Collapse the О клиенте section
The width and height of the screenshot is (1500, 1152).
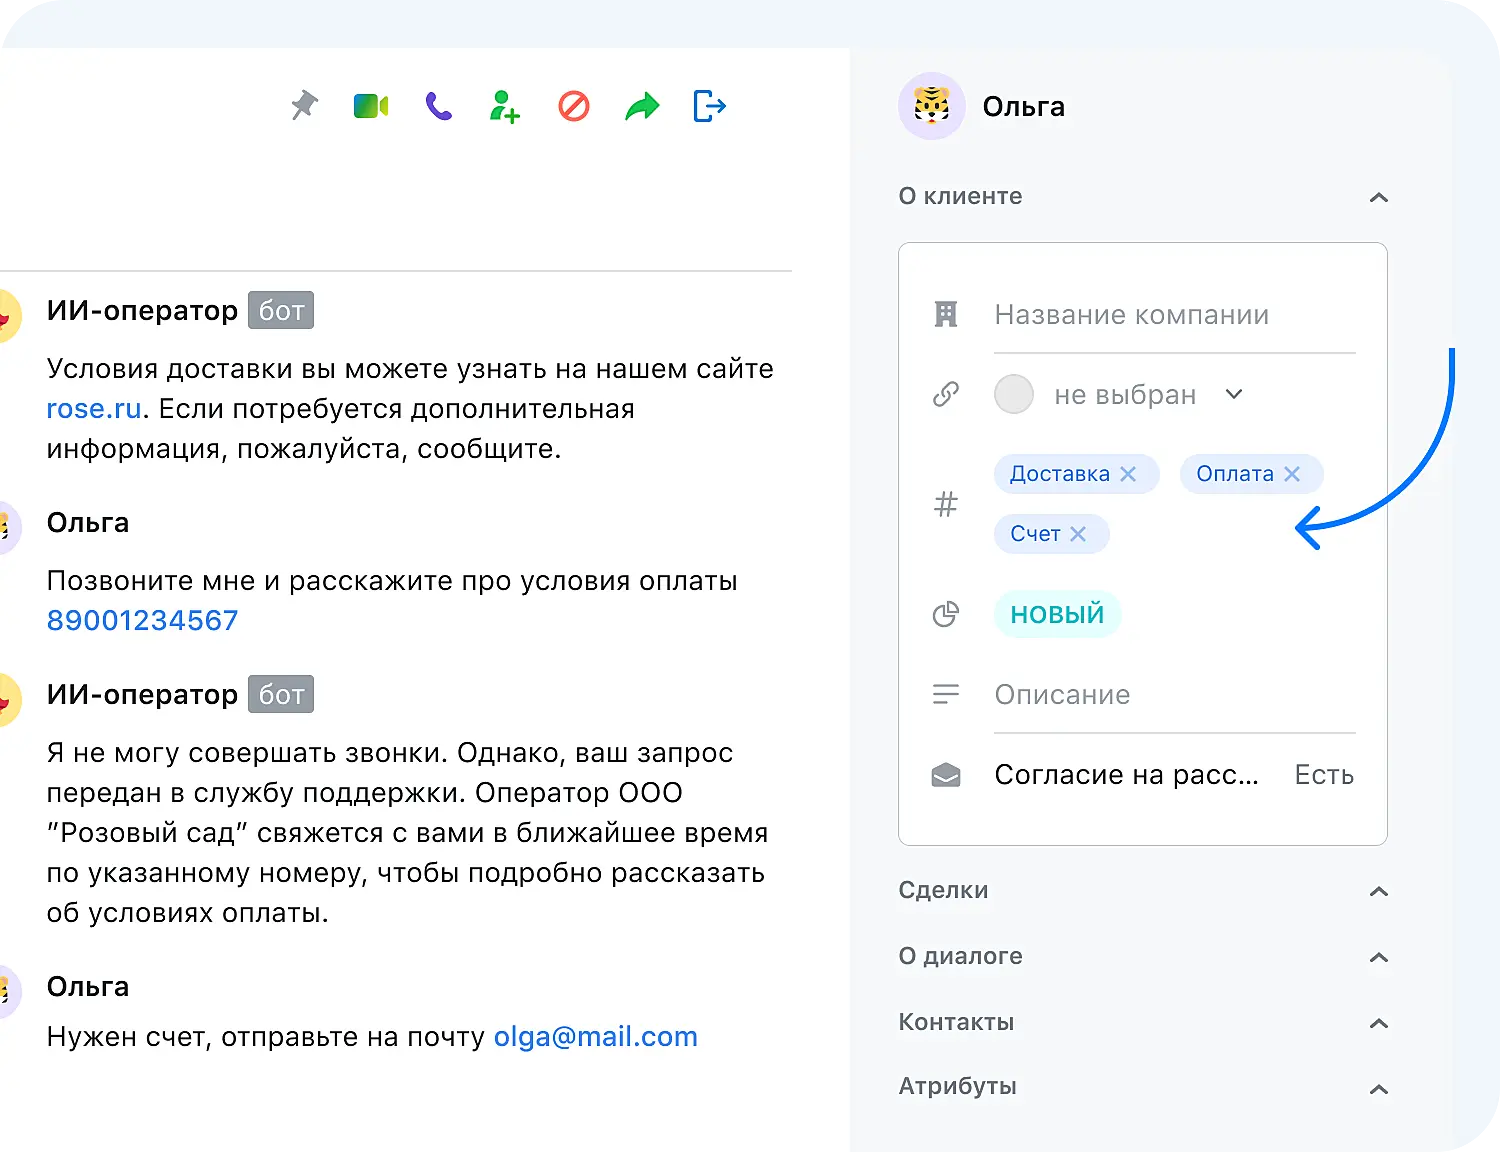pyautogui.click(x=1380, y=197)
